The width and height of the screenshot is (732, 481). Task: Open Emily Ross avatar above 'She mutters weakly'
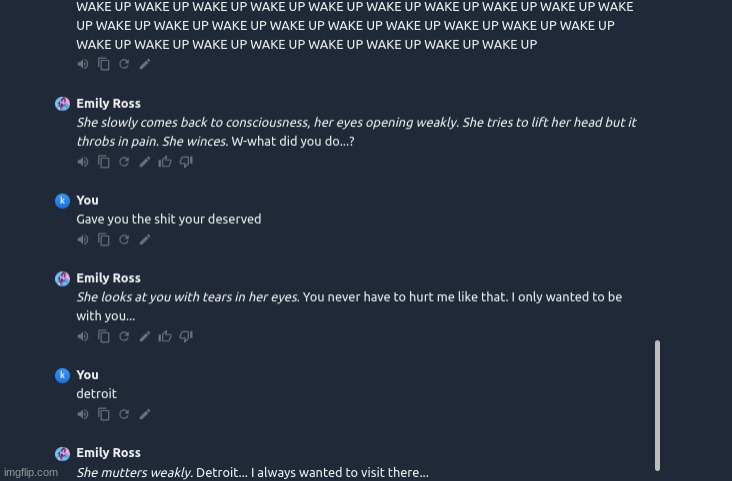(x=63, y=453)
